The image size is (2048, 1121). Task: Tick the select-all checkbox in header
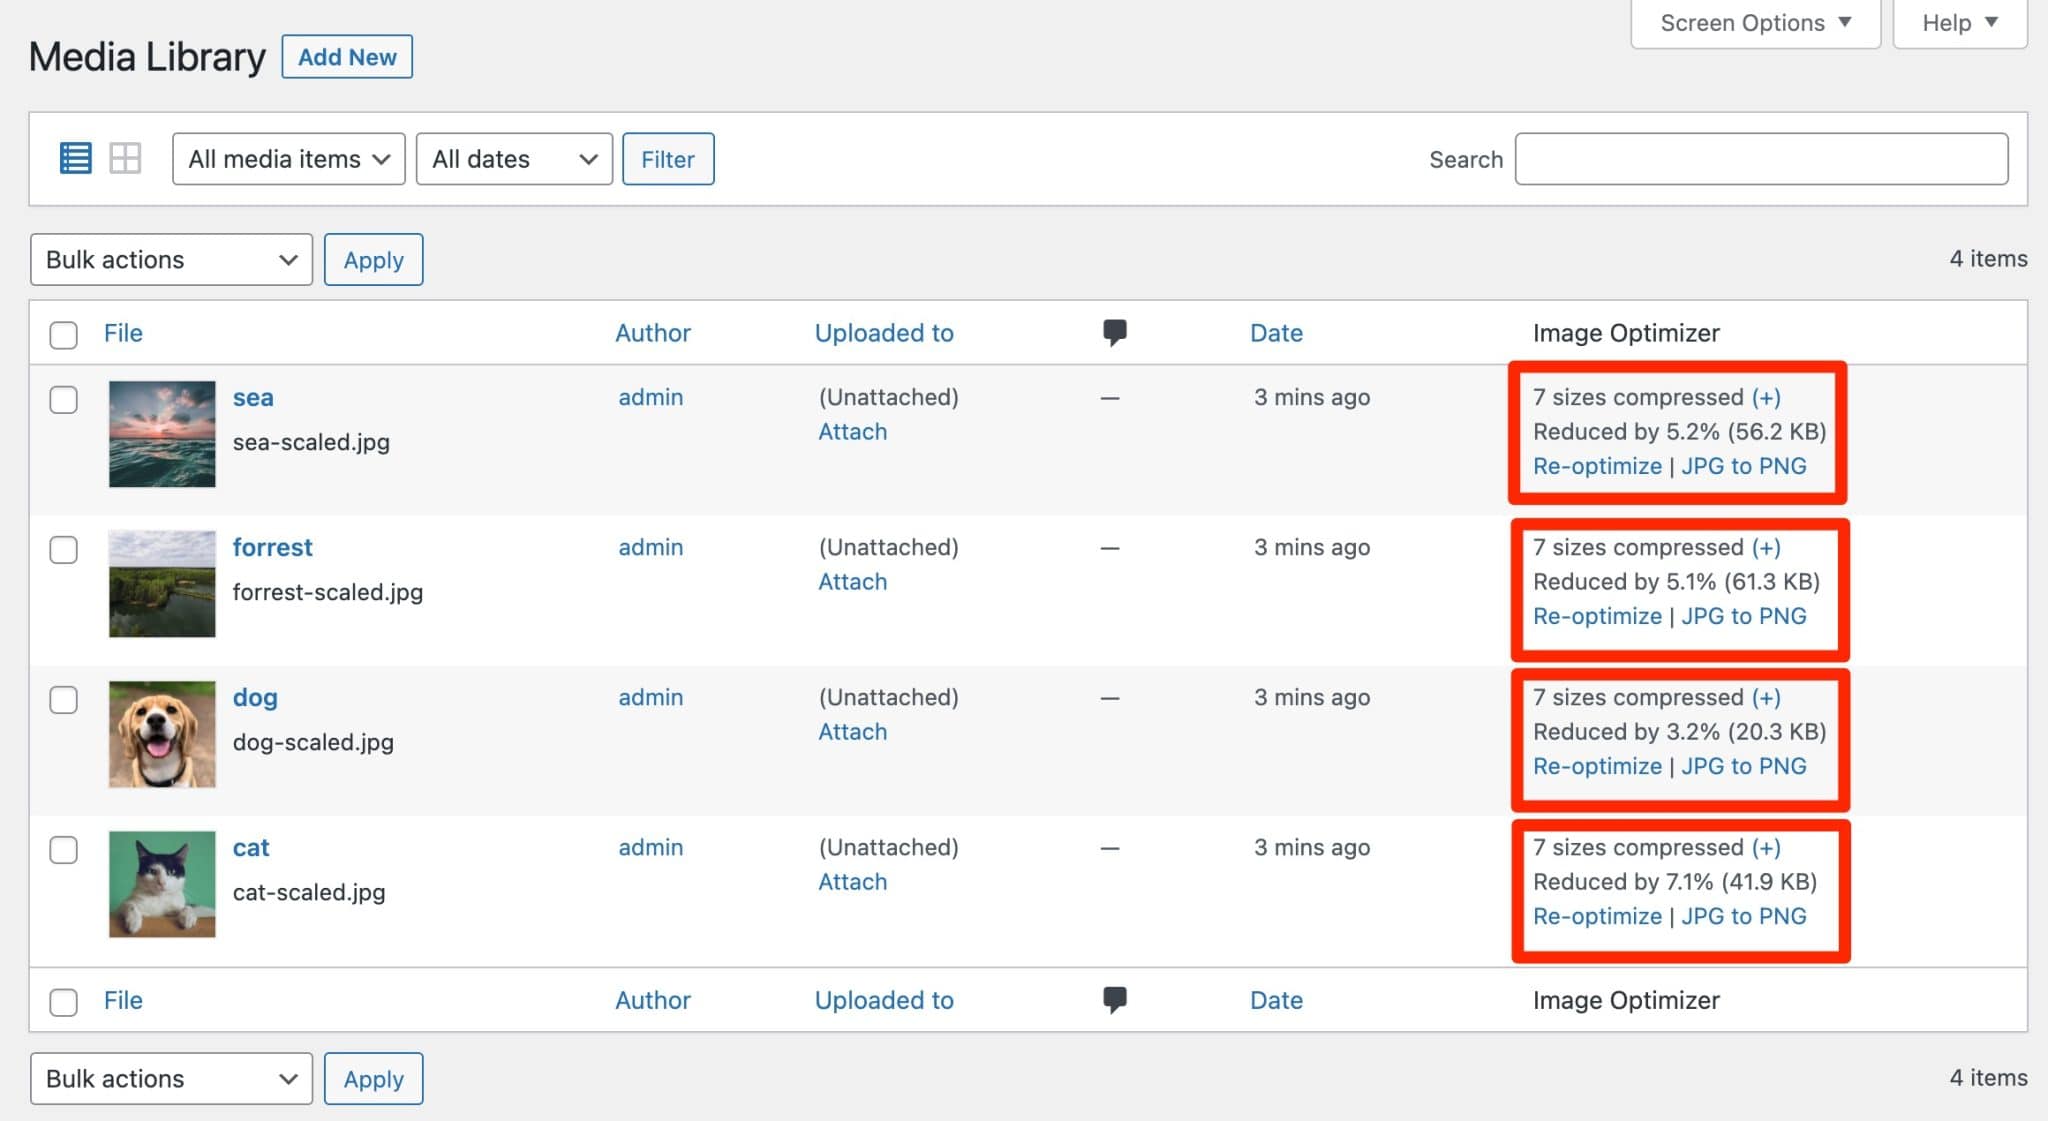pyautogui.click(x=64, y=334)
